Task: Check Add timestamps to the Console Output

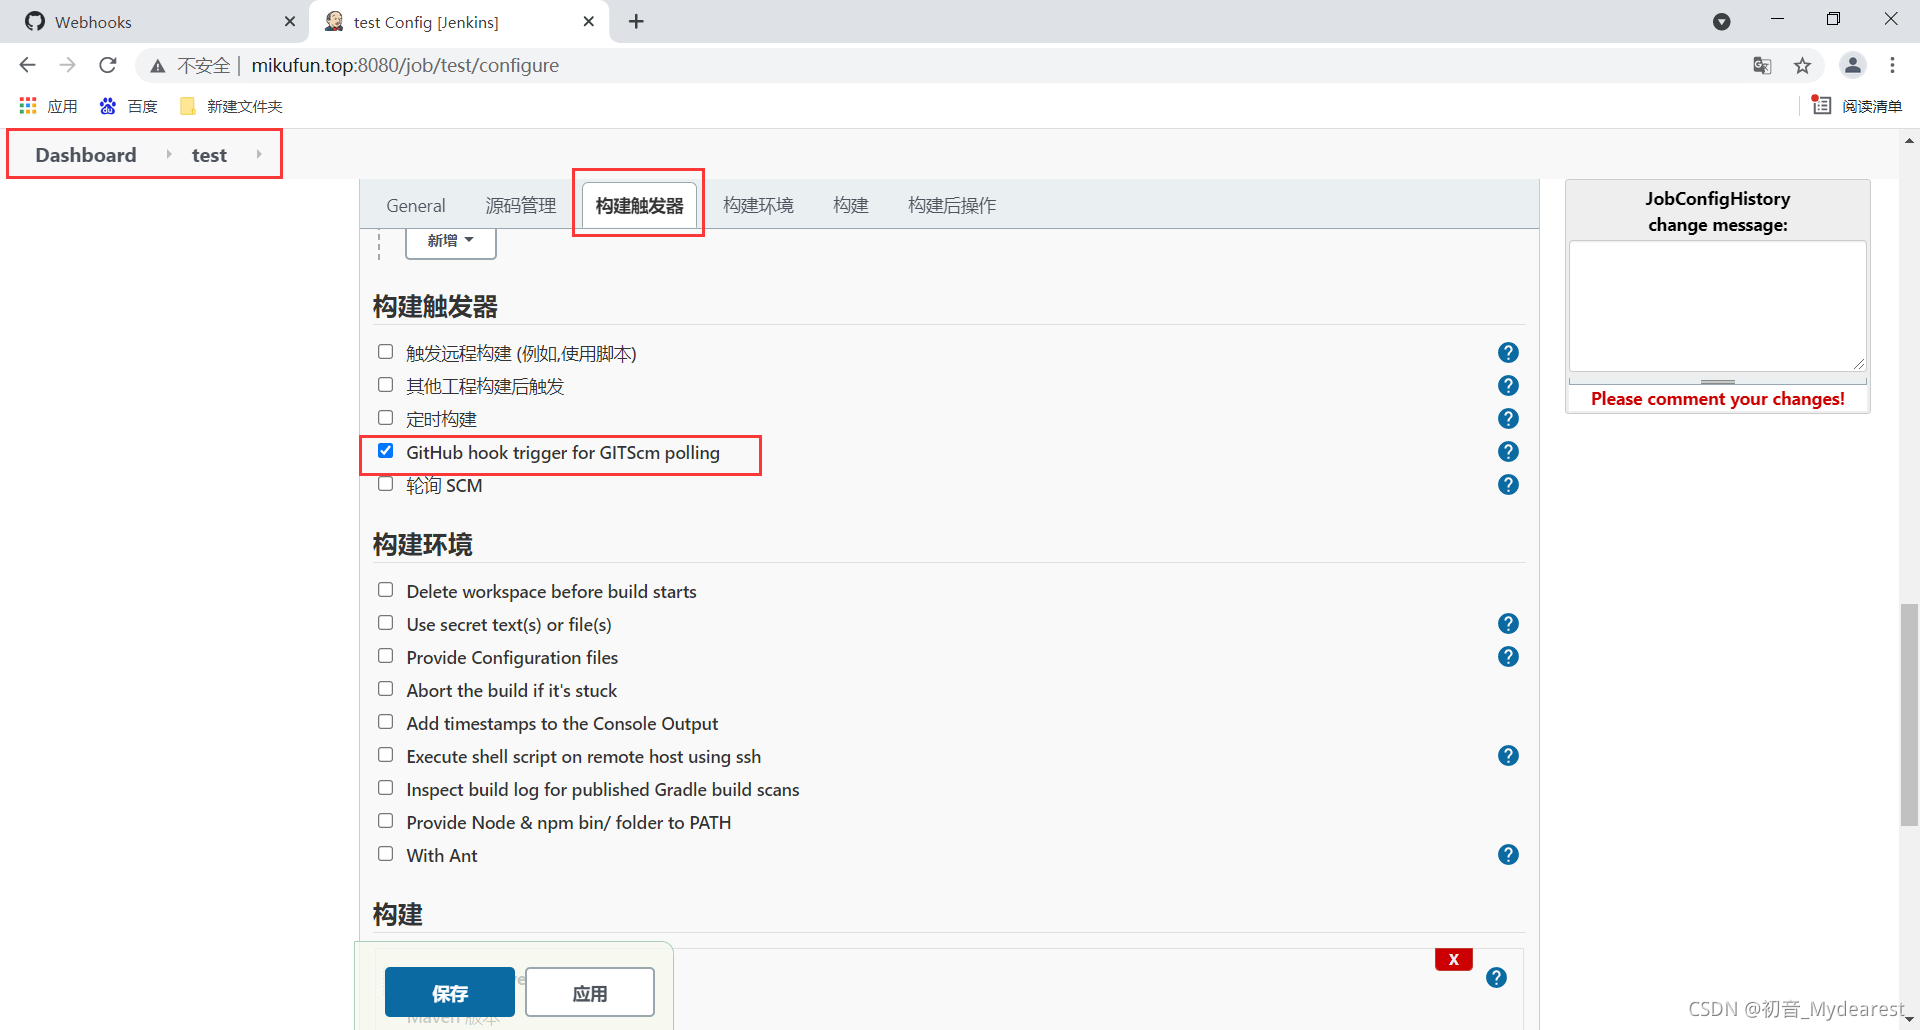Action: 385,722
